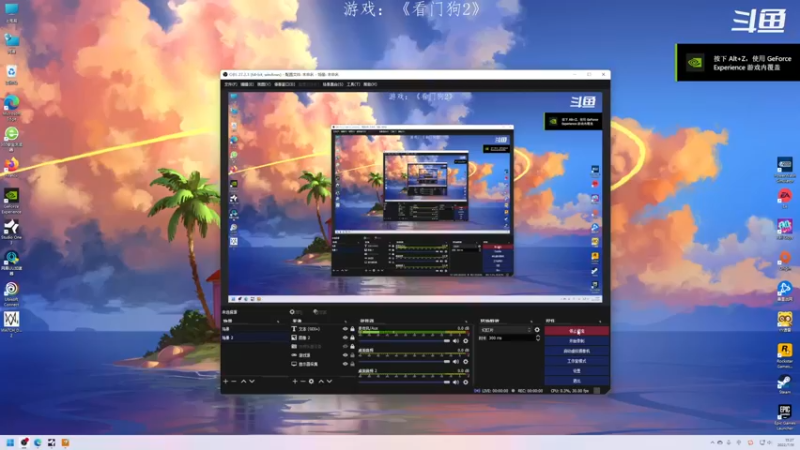Open settings gear for 桌面音频 channel
The image size is (800, 450).
point(465,362)
